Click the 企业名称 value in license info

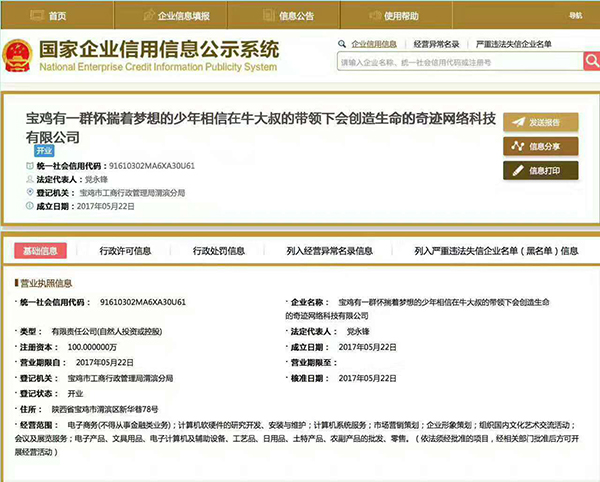point(417,309)
